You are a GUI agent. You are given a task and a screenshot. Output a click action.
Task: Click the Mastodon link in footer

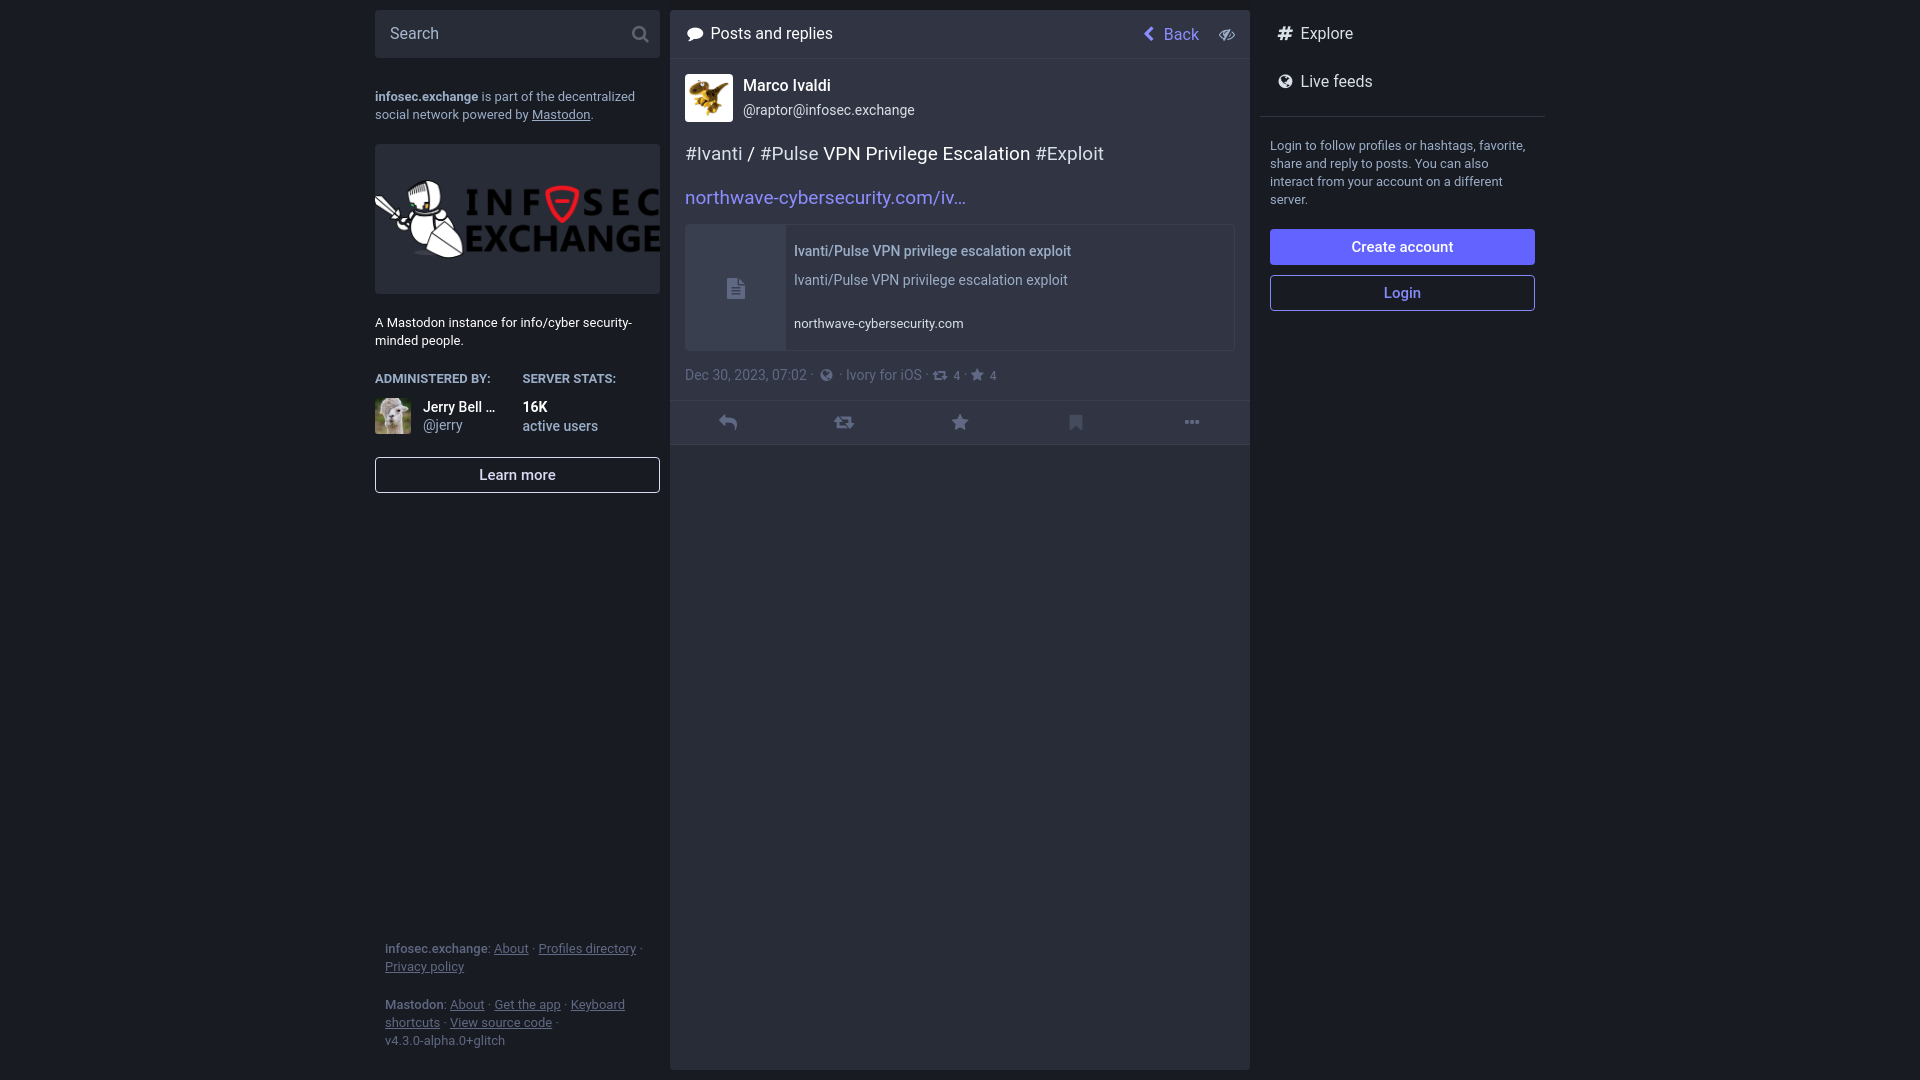414,1004
